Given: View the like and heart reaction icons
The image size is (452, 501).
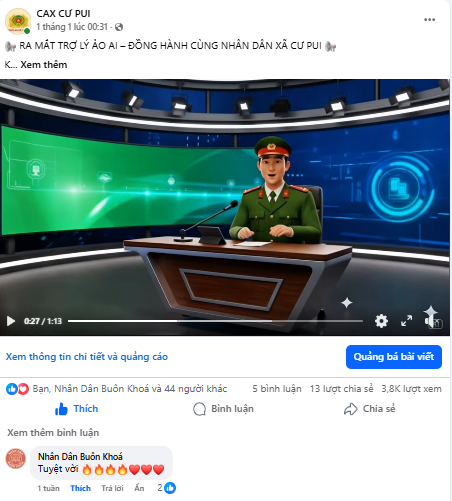Looking at the screenshot, I should click(17, 389).
